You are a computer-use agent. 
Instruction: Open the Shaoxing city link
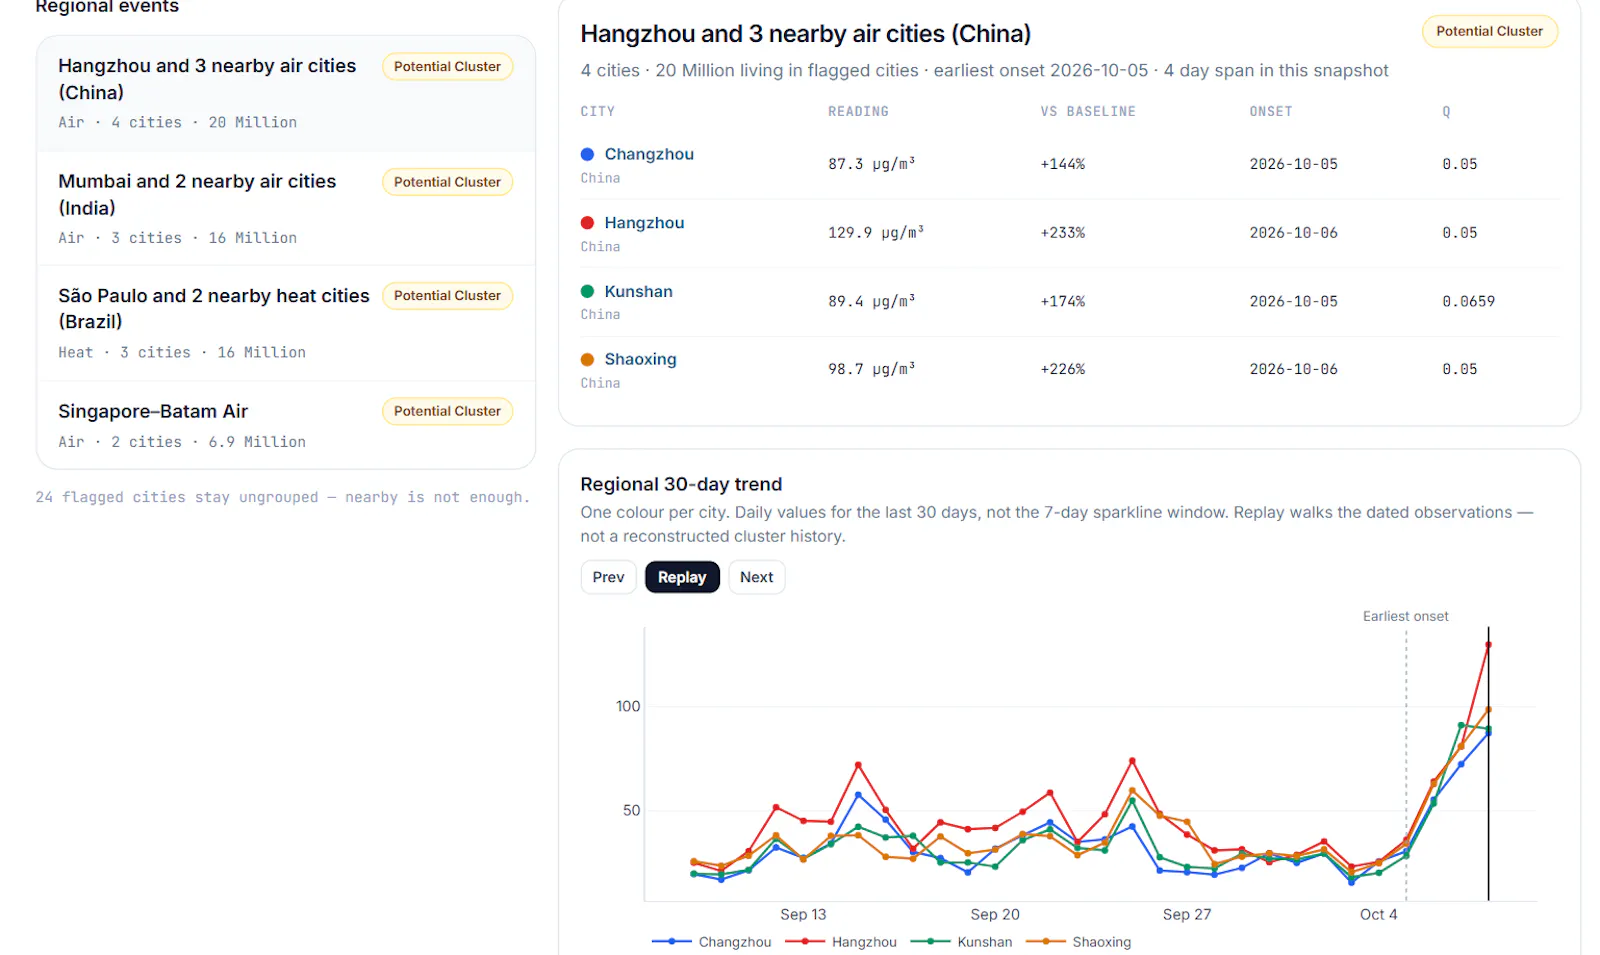point(640,359)
